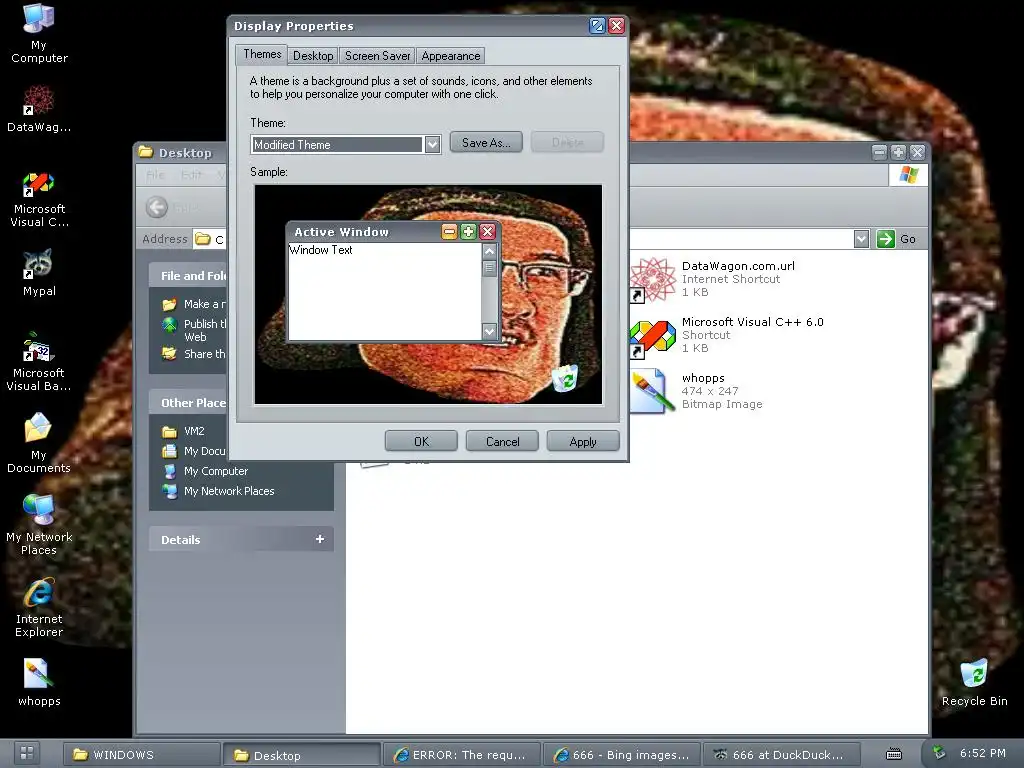Expand the Details panel
Image resolution: width=1024 pixels, height=768 pixels.
click(319, 539)
